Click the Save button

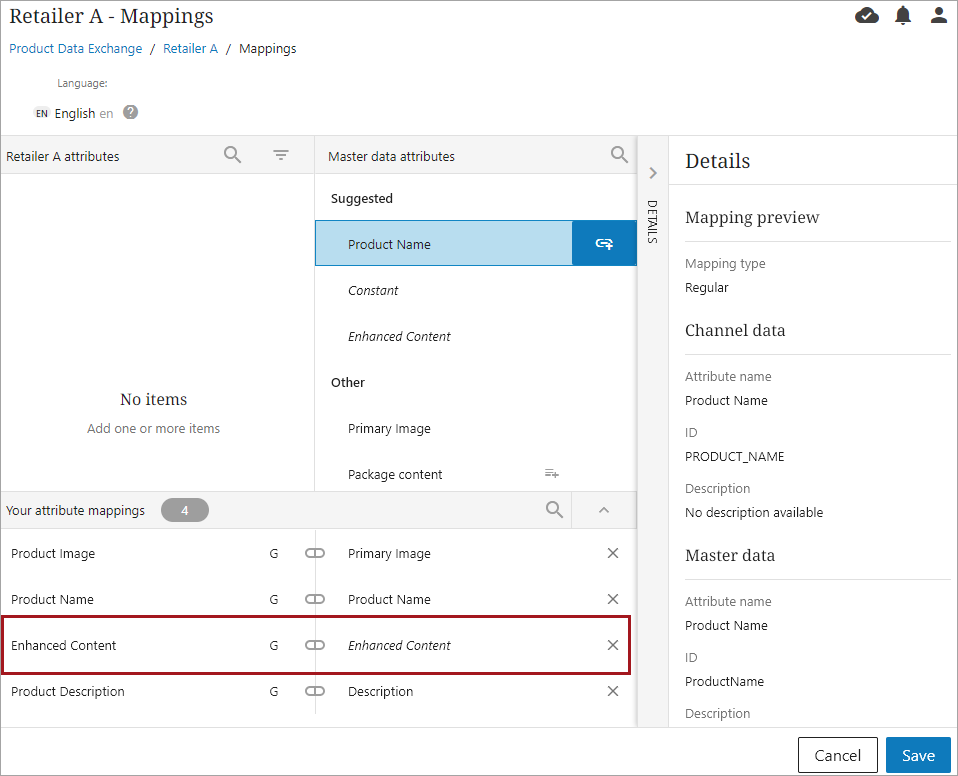tap(917, 755)
